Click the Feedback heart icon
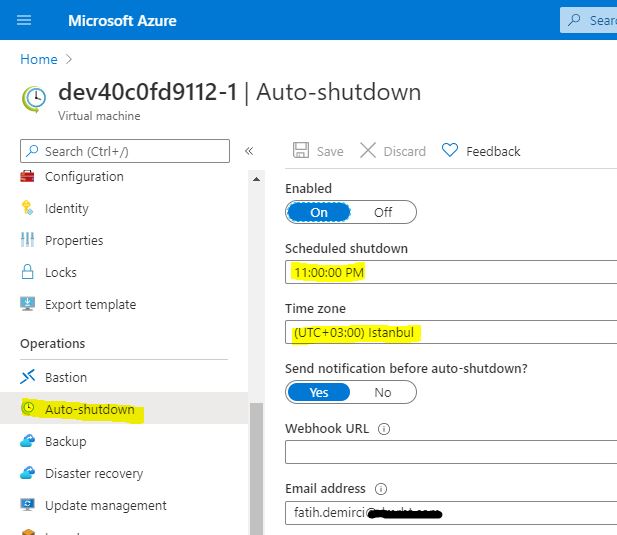The image size is (617, 535). pos(450,150)
